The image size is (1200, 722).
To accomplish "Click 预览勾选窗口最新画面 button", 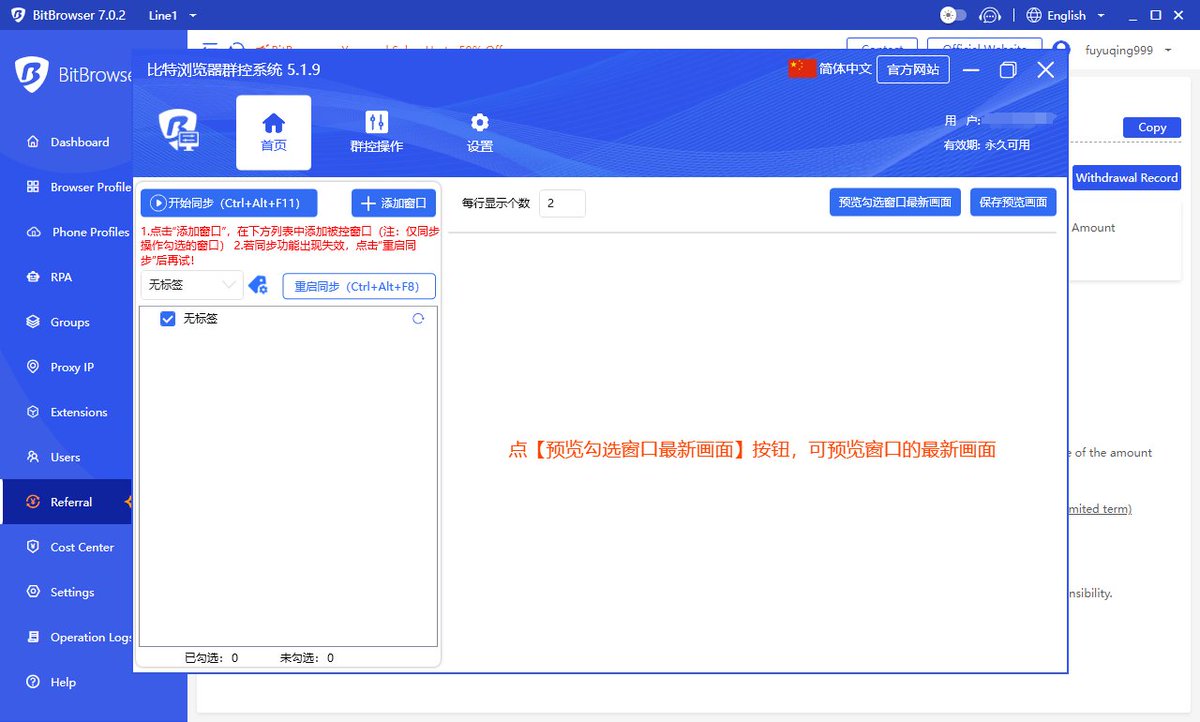I will point(895,202).
